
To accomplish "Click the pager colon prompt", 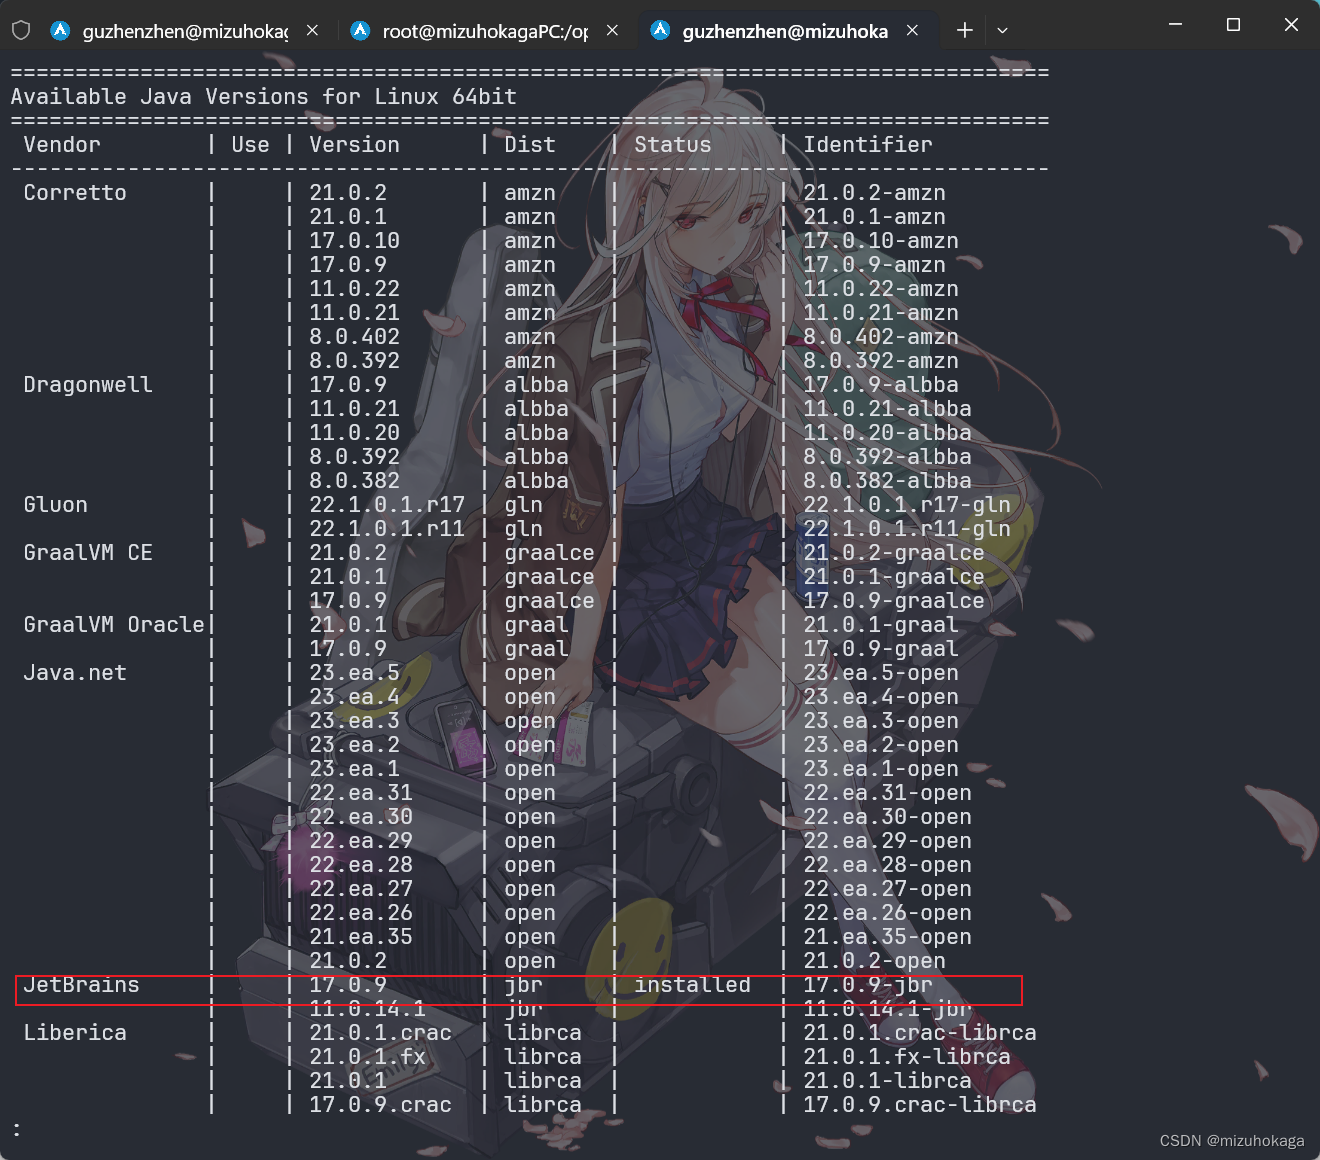I will point(16,1129).
